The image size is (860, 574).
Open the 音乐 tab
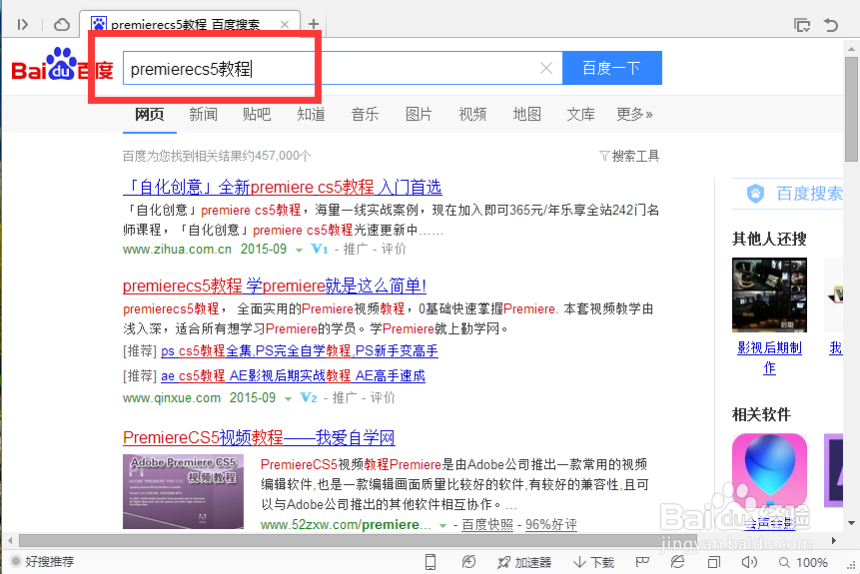(365, 114)
